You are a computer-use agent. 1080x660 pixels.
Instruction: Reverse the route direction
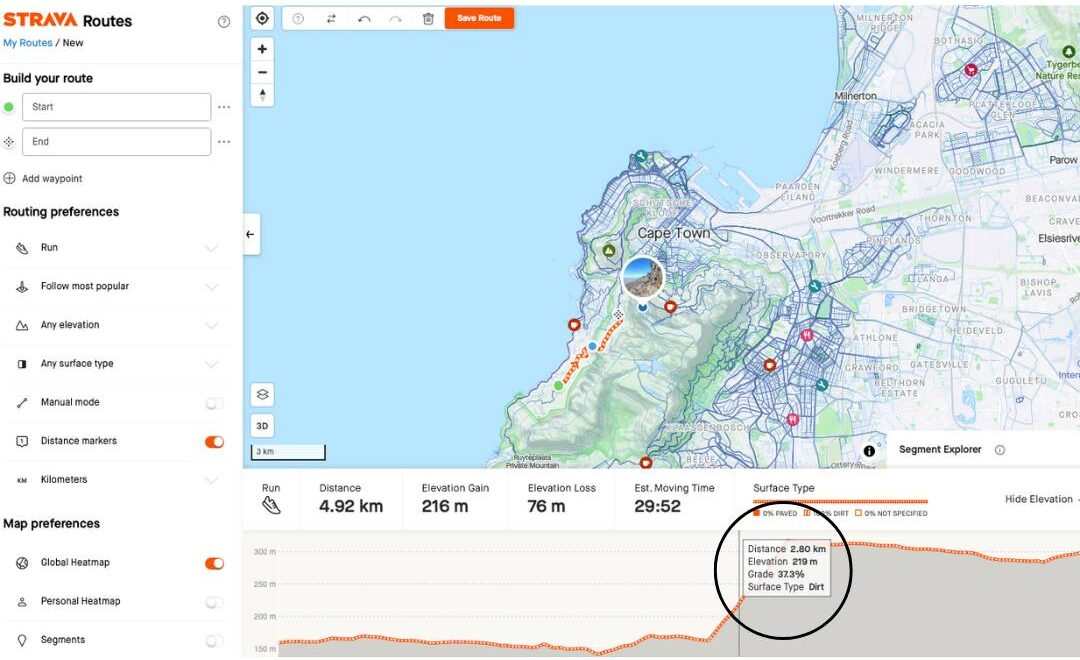coord(331,19)
